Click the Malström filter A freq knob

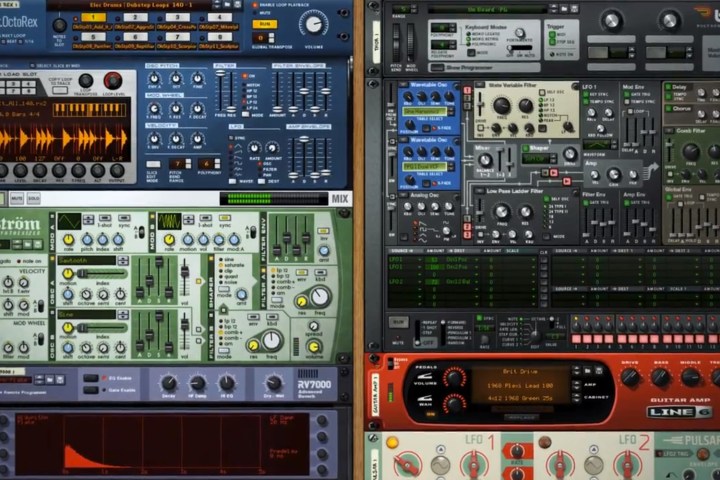[320, 297]
